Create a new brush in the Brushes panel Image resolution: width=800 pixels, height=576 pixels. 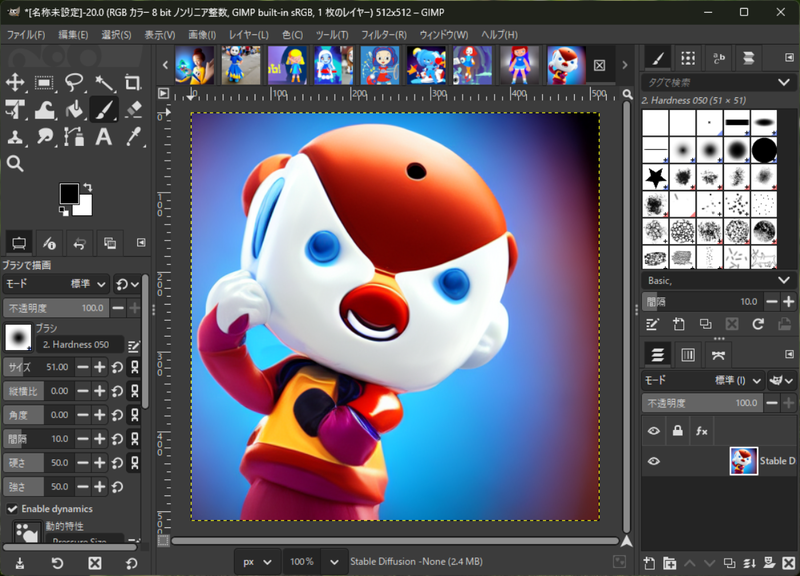(679, 325)
